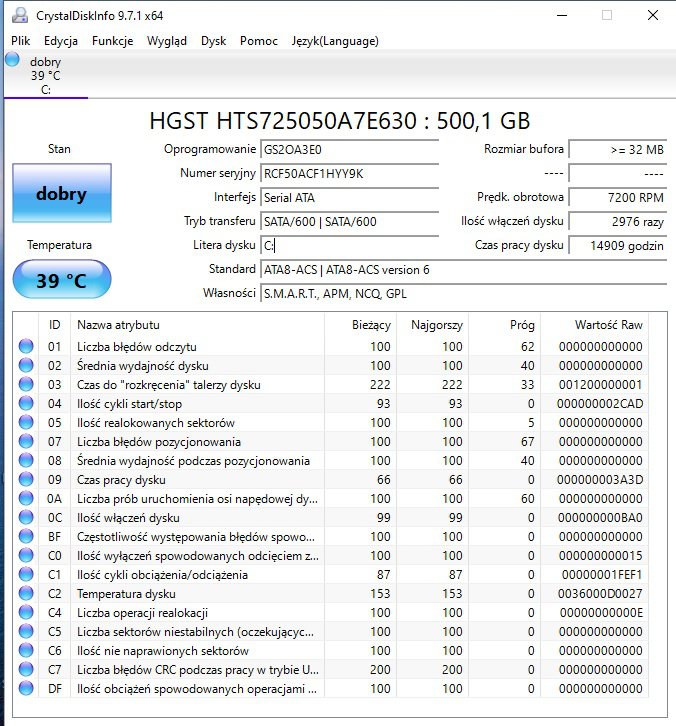This screenshot has width=676, height=726.
Task: Click status orb of attribute C7 row
Action: [26, 669]
